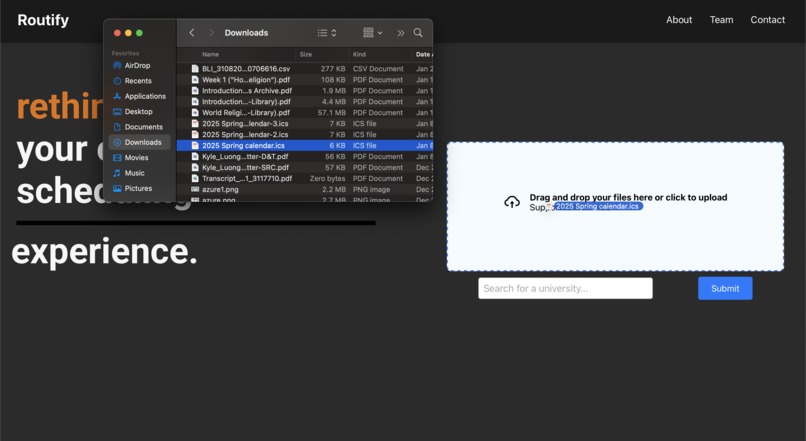Open Recents in Finder sidebar

coord(137,81)
